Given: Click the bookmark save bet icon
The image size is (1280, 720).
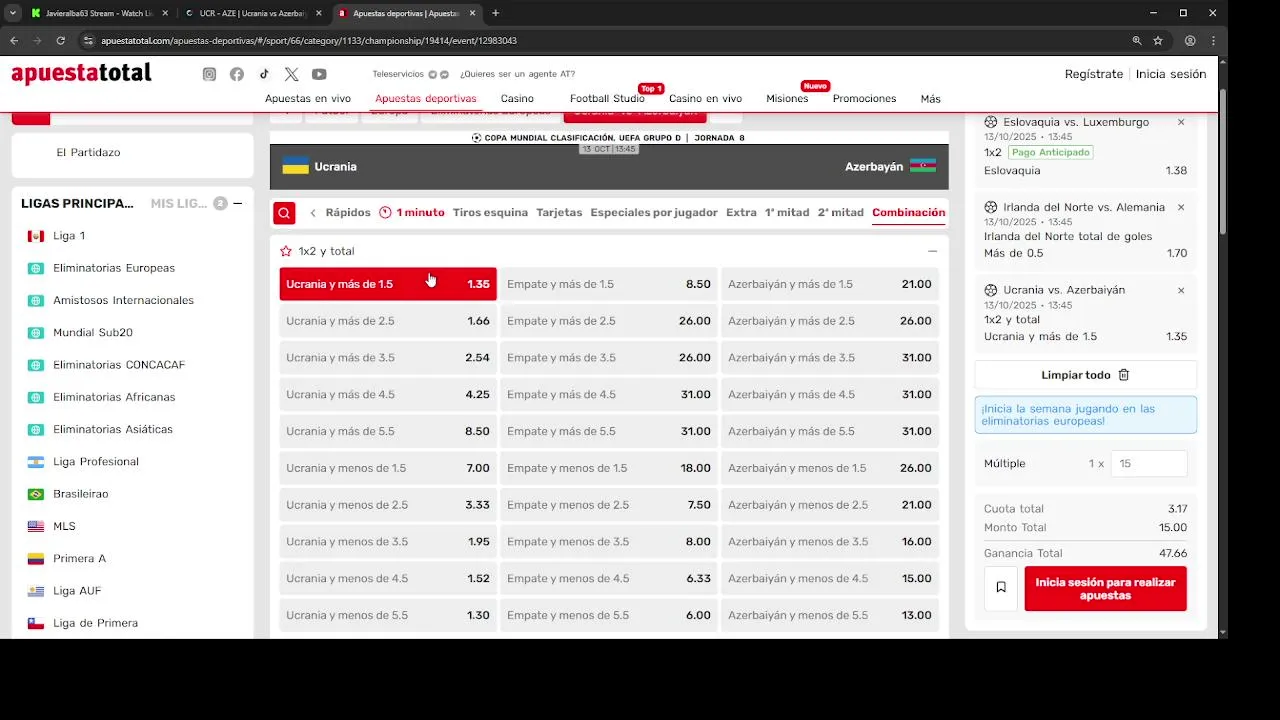Looking at the screenshot, I should pos(1001,588).
